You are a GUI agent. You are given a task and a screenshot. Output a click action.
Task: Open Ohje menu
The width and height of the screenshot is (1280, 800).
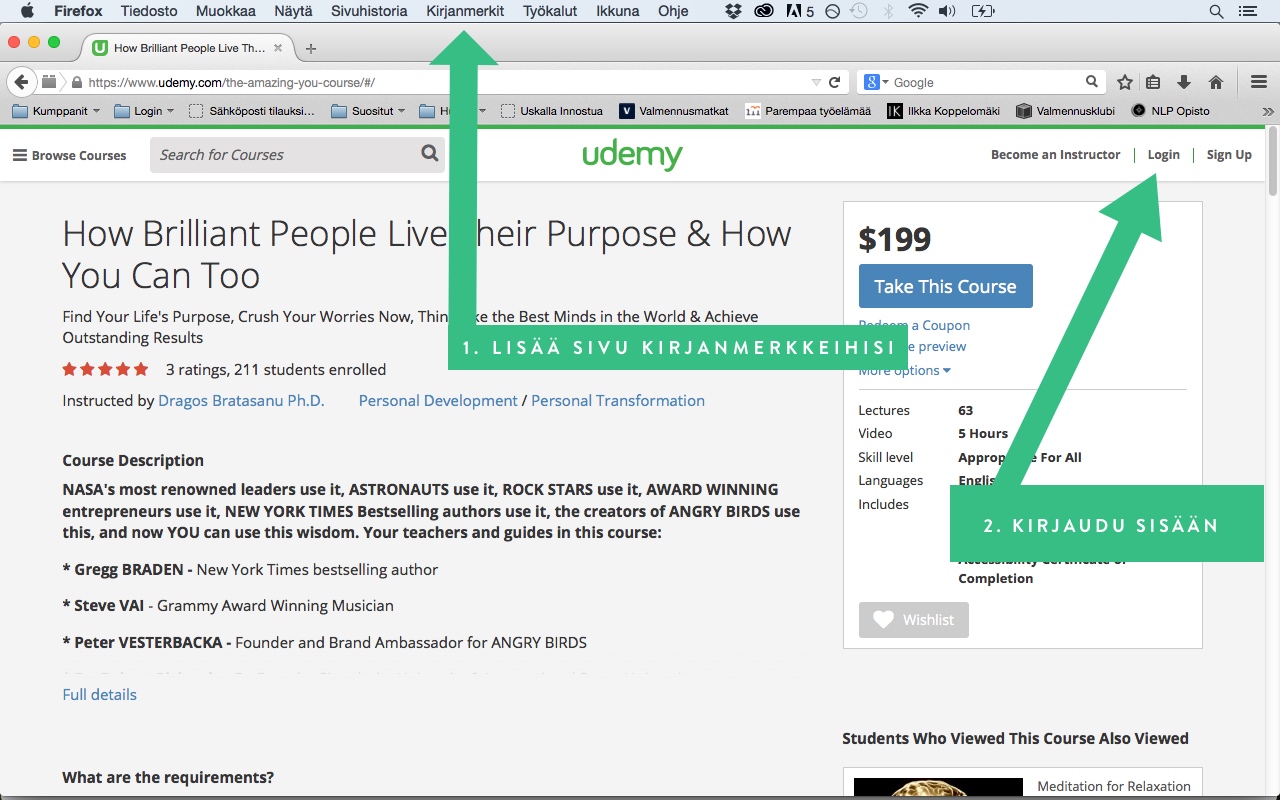tap(673, 11)
